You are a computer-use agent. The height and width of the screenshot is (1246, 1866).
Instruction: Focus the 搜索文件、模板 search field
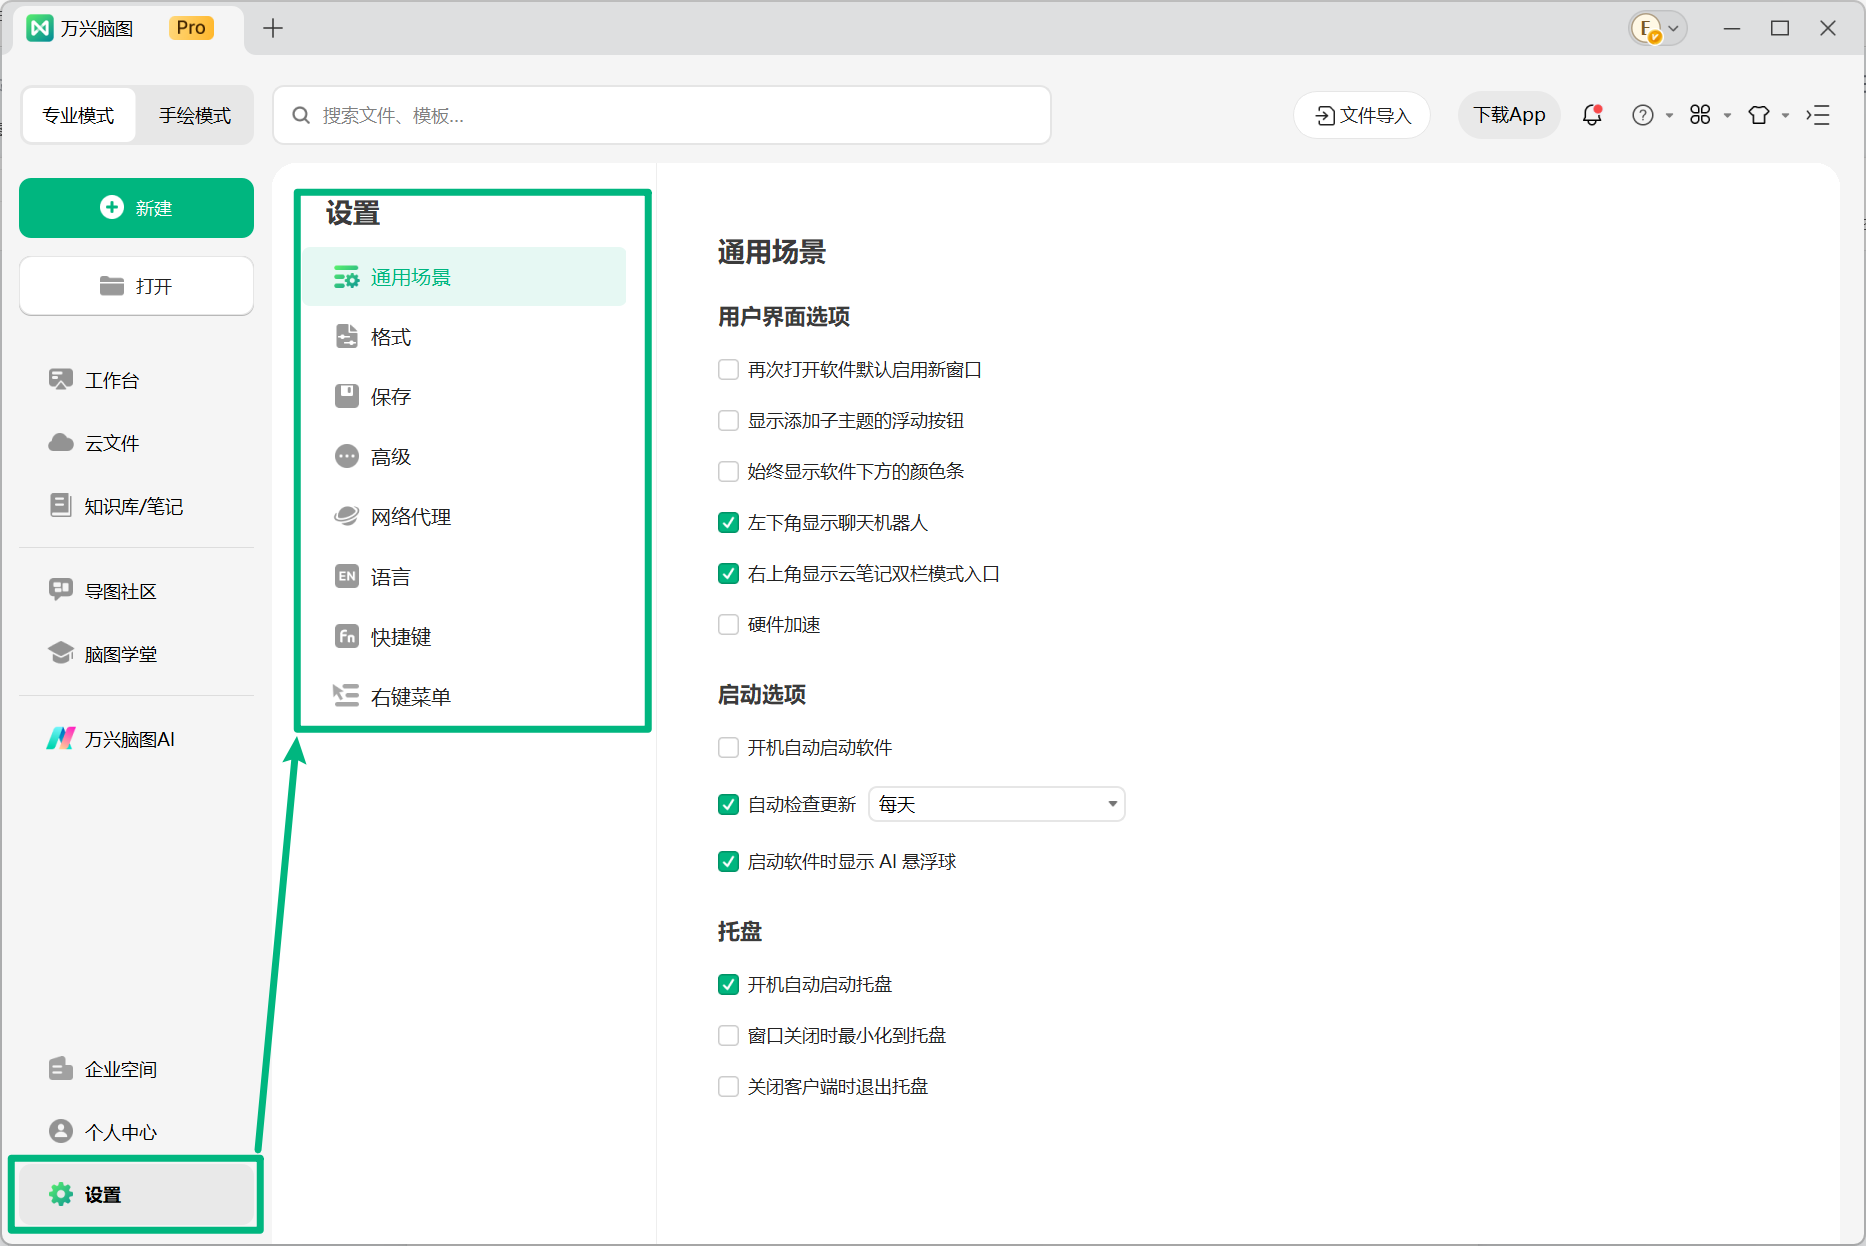pos(662,115)
